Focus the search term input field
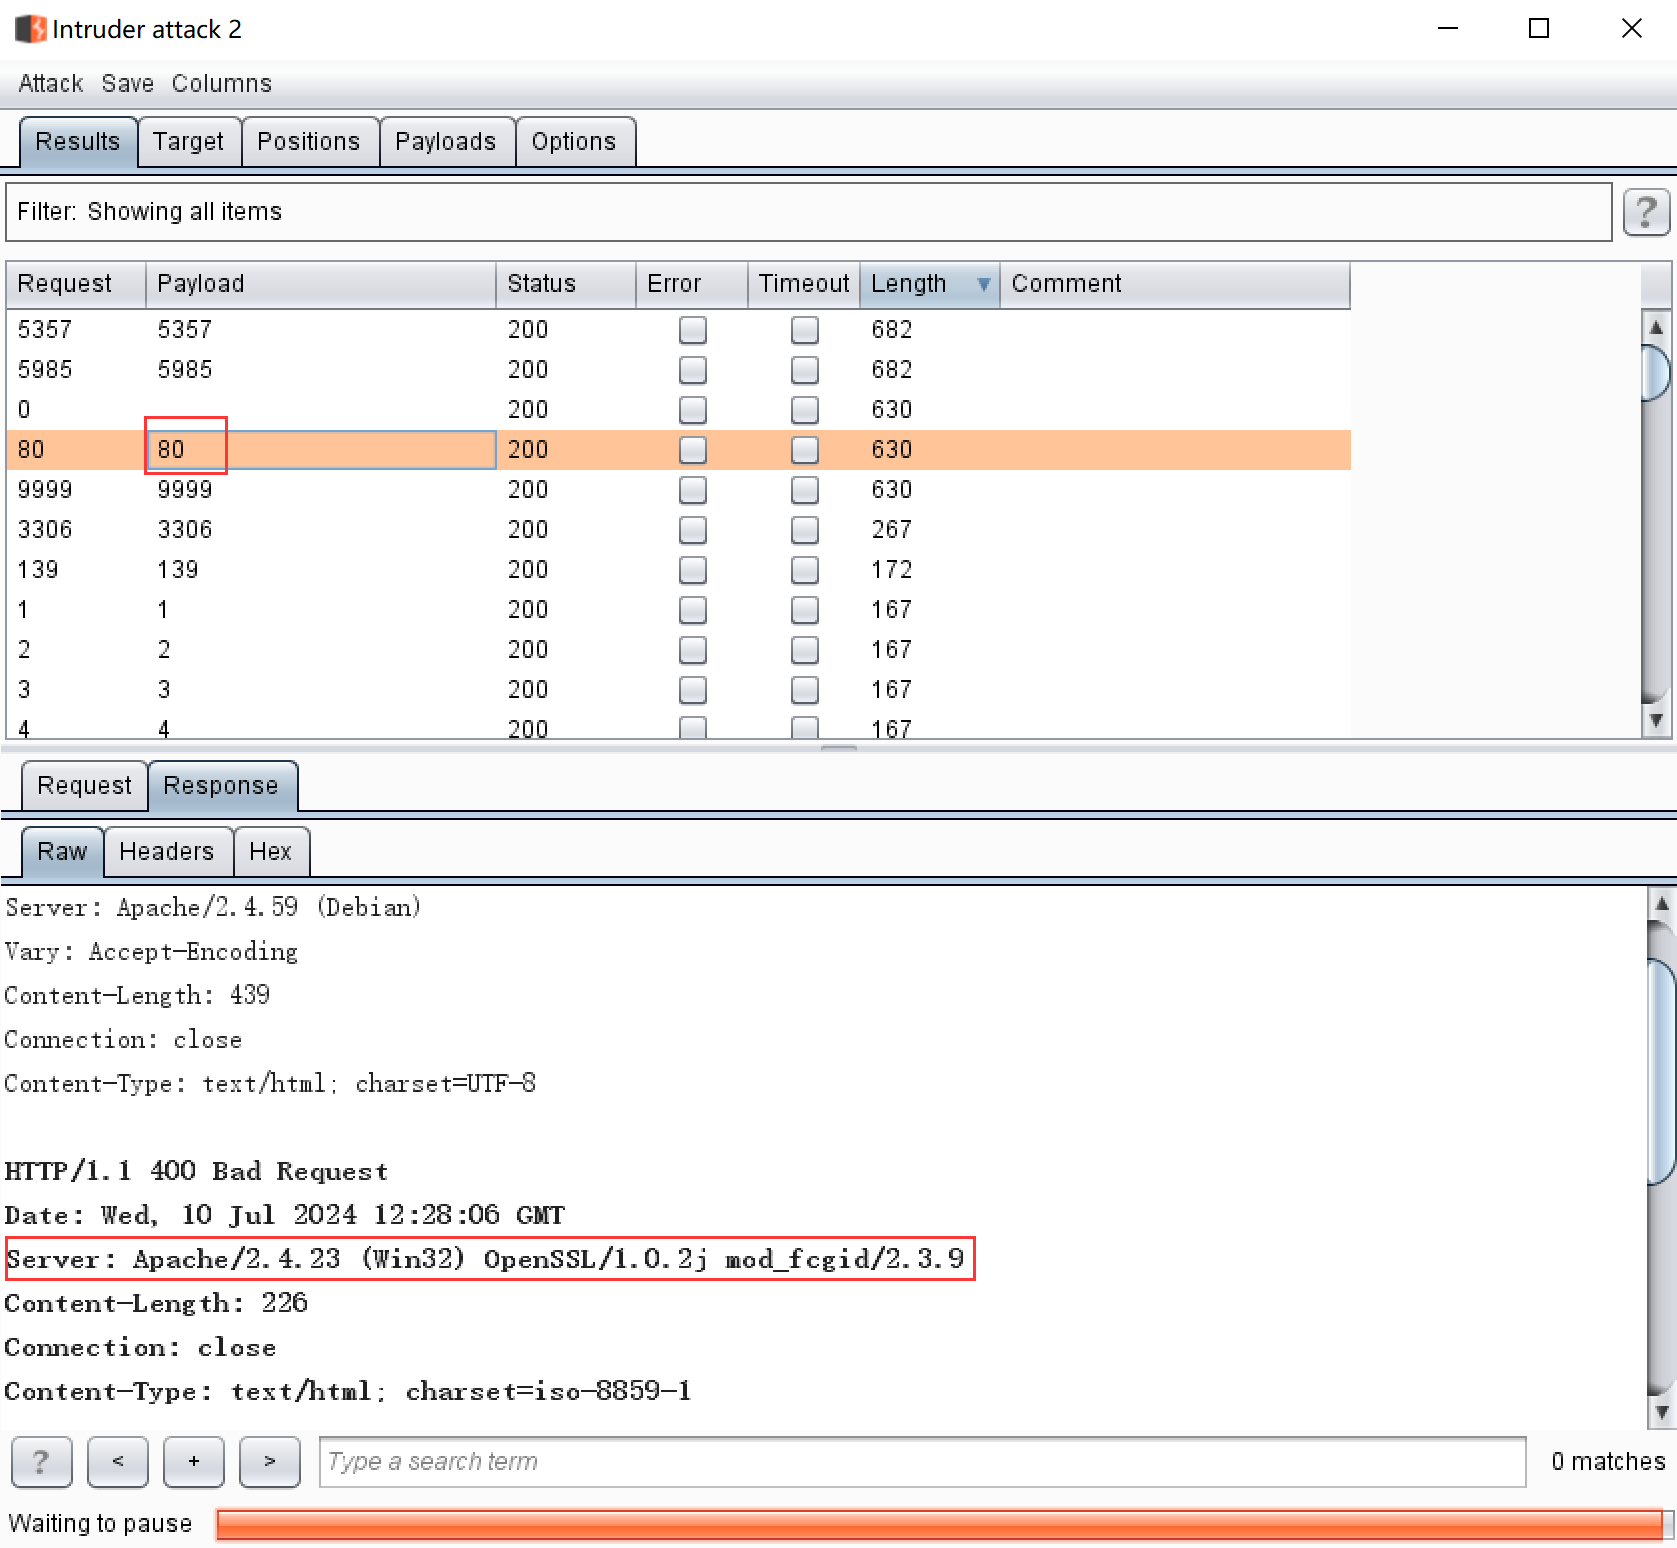Viewport: 1677px width, 1548px height. pos(922,1462)
